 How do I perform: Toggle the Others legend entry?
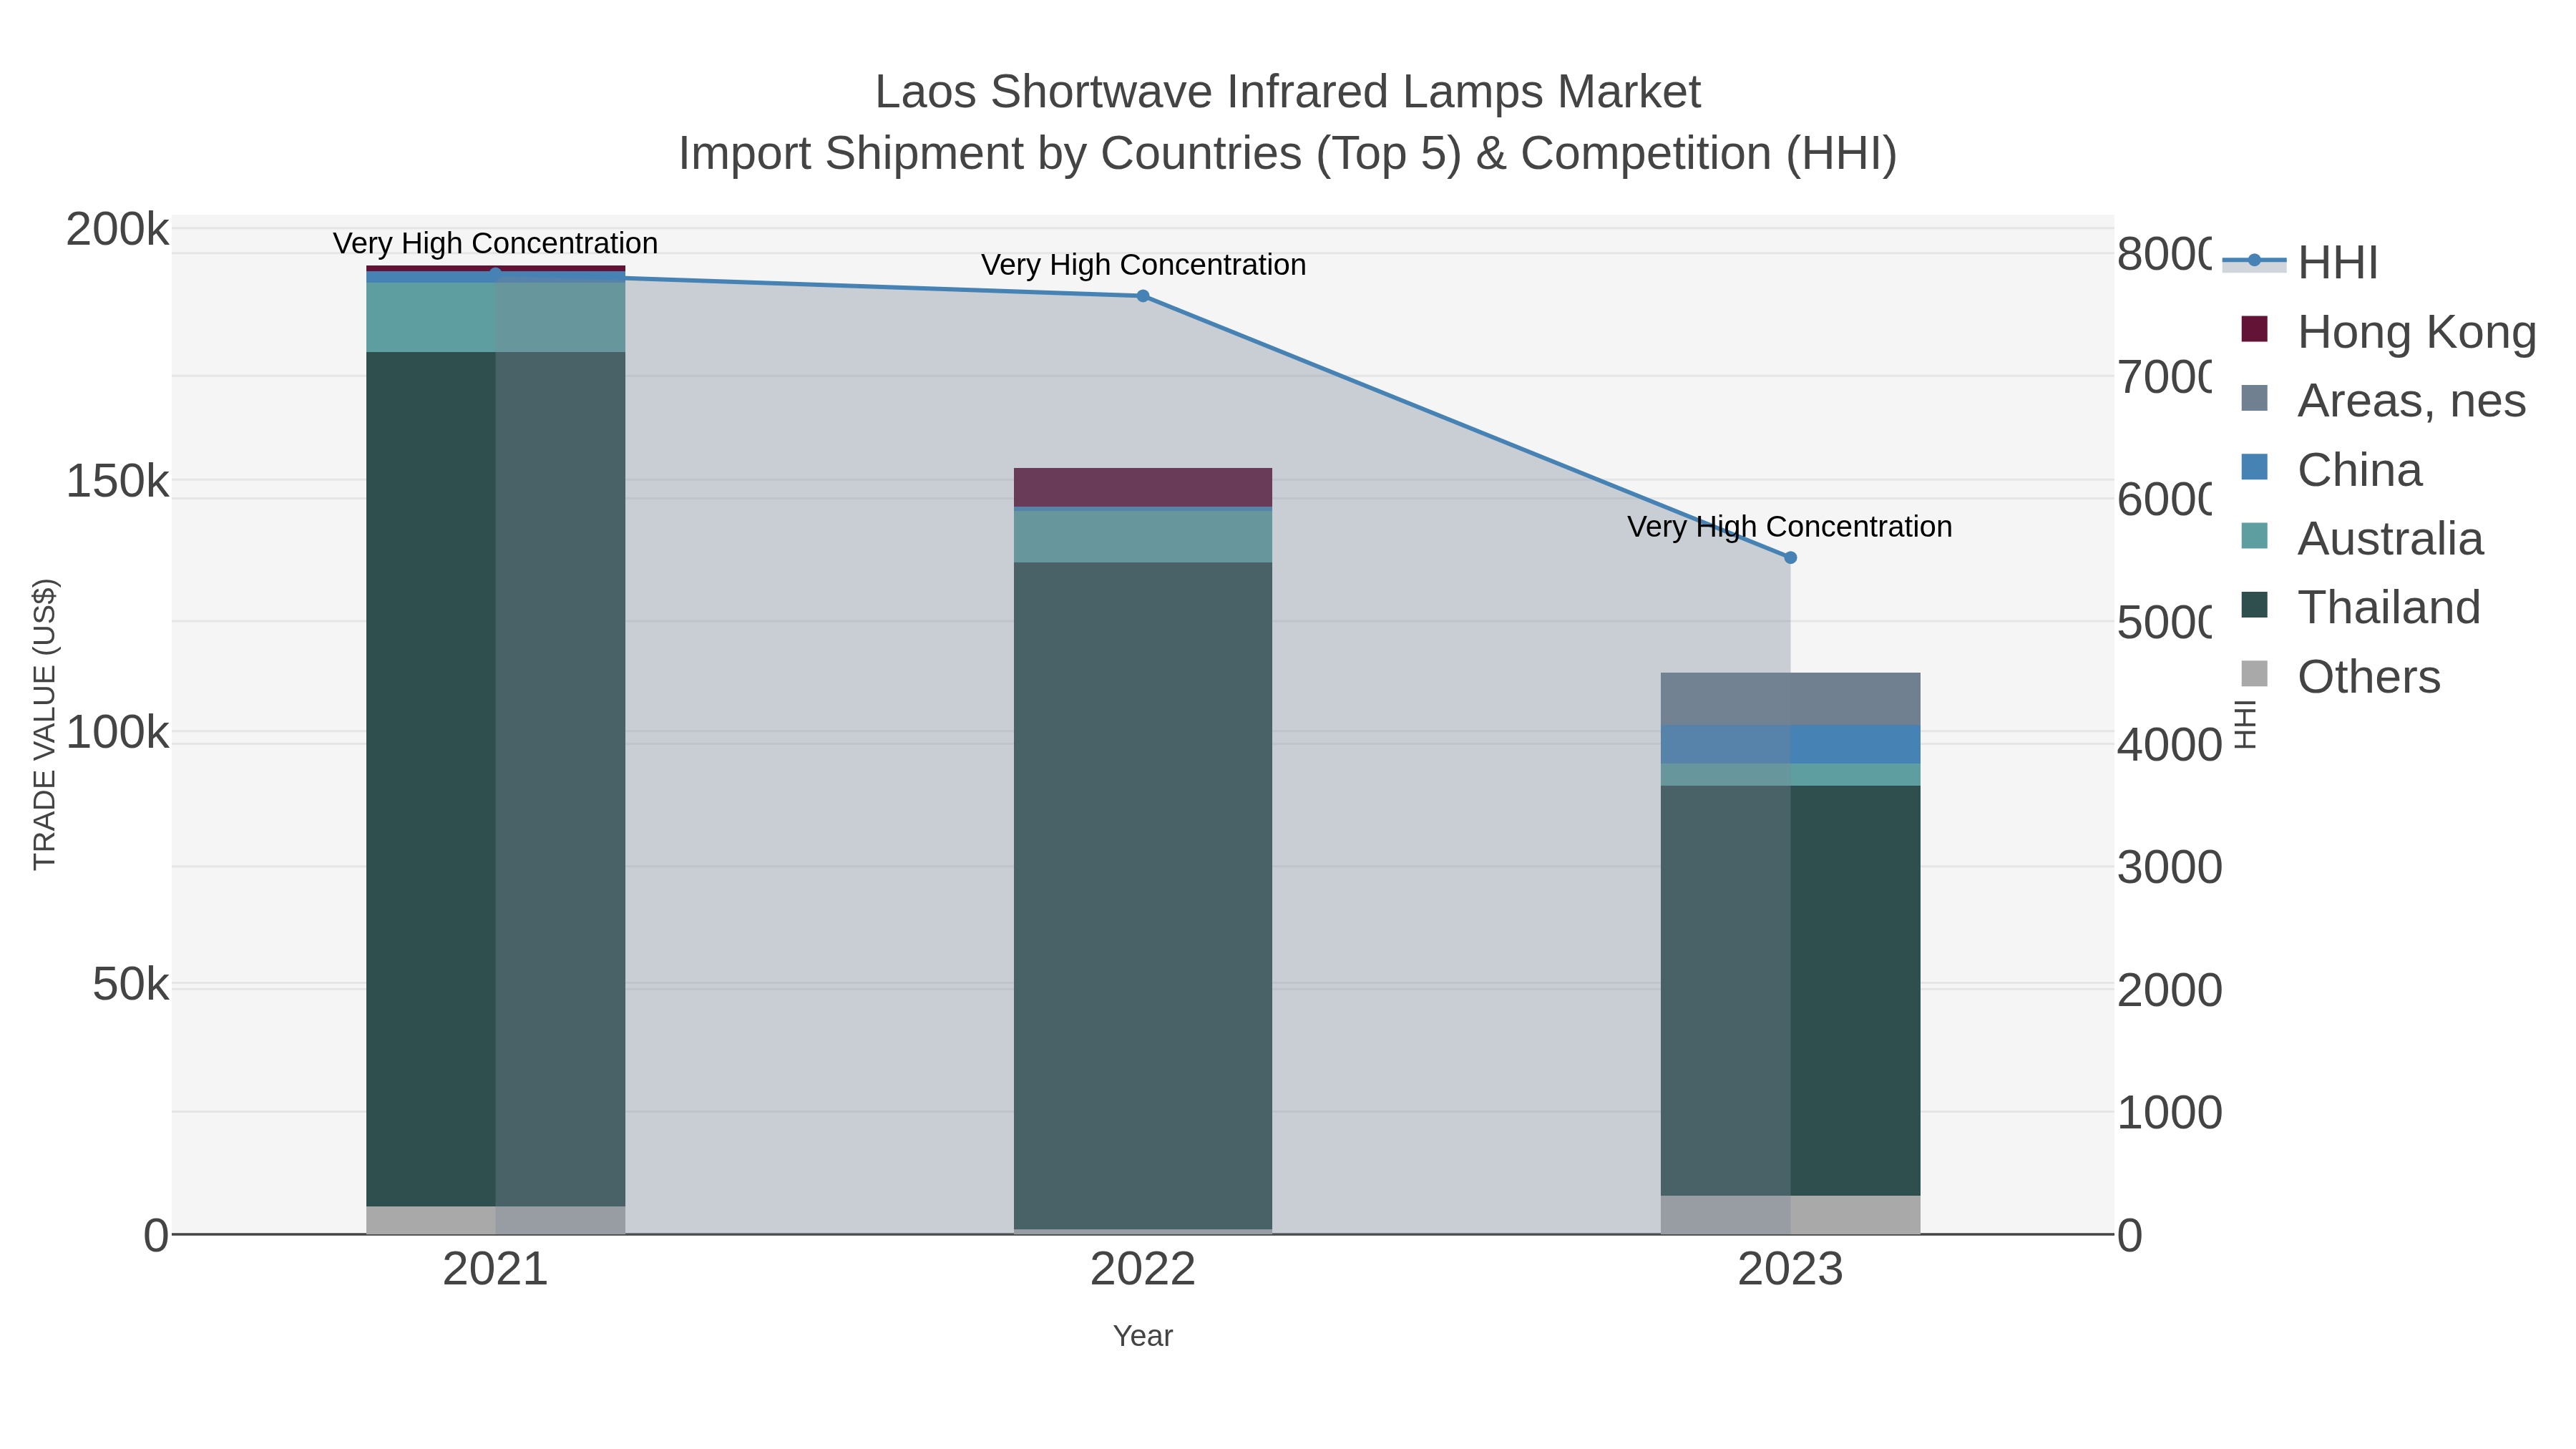pyautogui.click(x=2341, y=677)
